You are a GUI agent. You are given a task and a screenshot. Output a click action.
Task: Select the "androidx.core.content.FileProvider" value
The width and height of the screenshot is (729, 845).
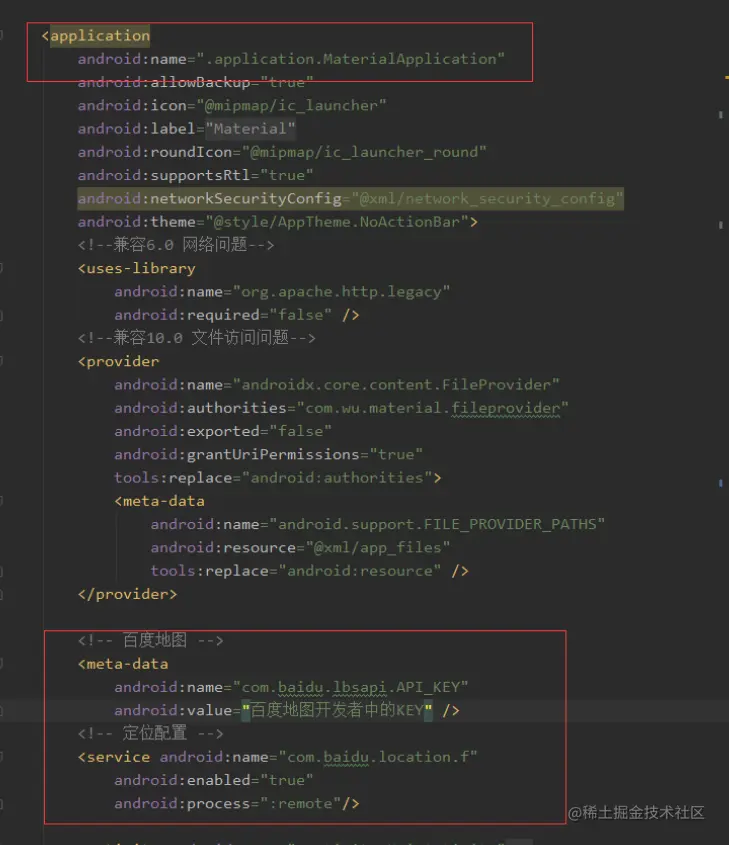tap(396, 385)
